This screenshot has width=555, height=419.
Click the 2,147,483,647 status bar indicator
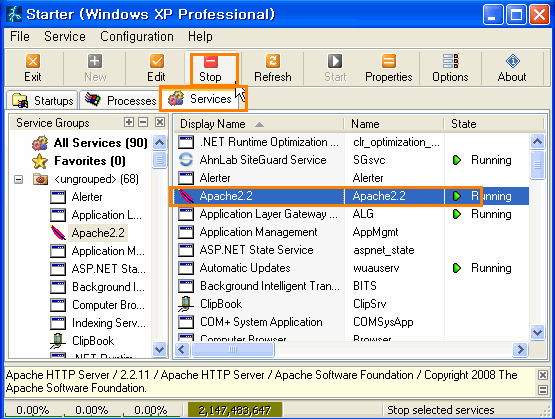click(235, 410)
